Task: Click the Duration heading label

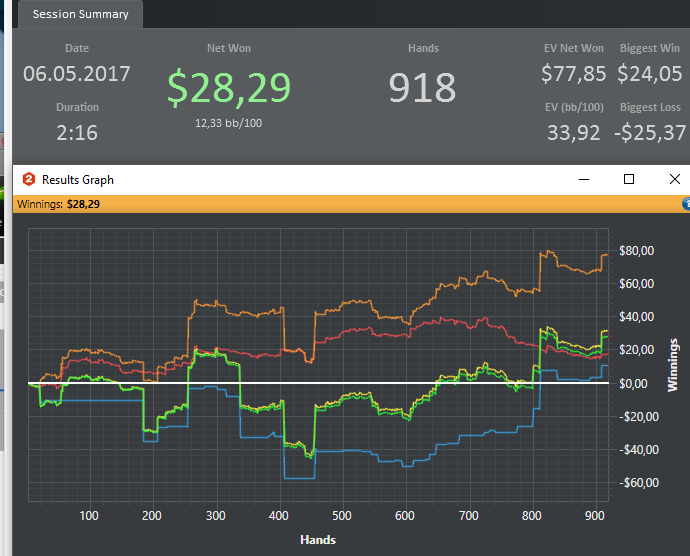Action: 77,107
